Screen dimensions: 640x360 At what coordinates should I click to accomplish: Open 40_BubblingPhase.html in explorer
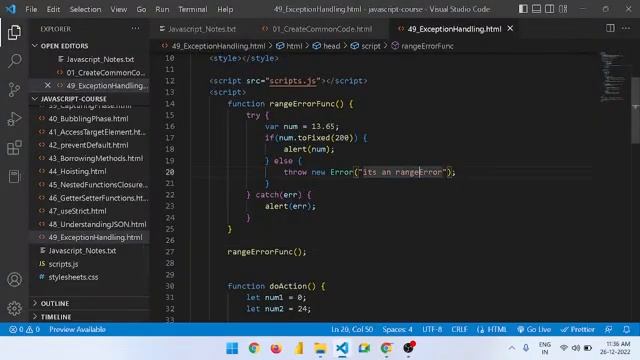[90, 118]
